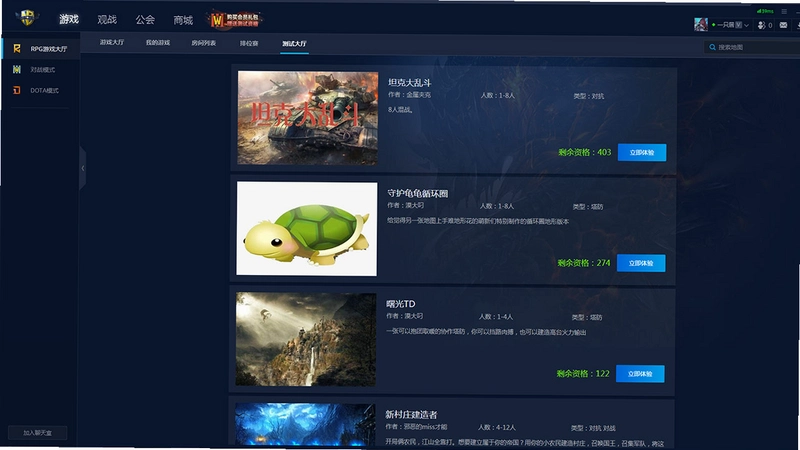Check the 39ms network latency indicator
The width and height of the screenshot is (800, 450).
(765, 11)
